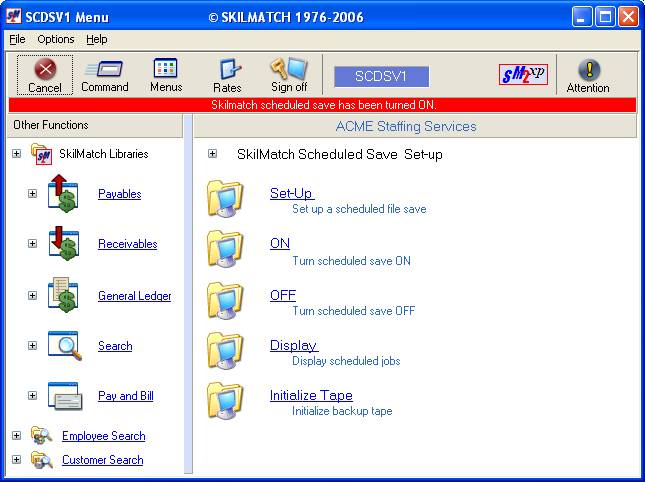Image resolution: width=645 pixels, height=482 pixels.
Task: Click the ON link
Action: (280, 243)
